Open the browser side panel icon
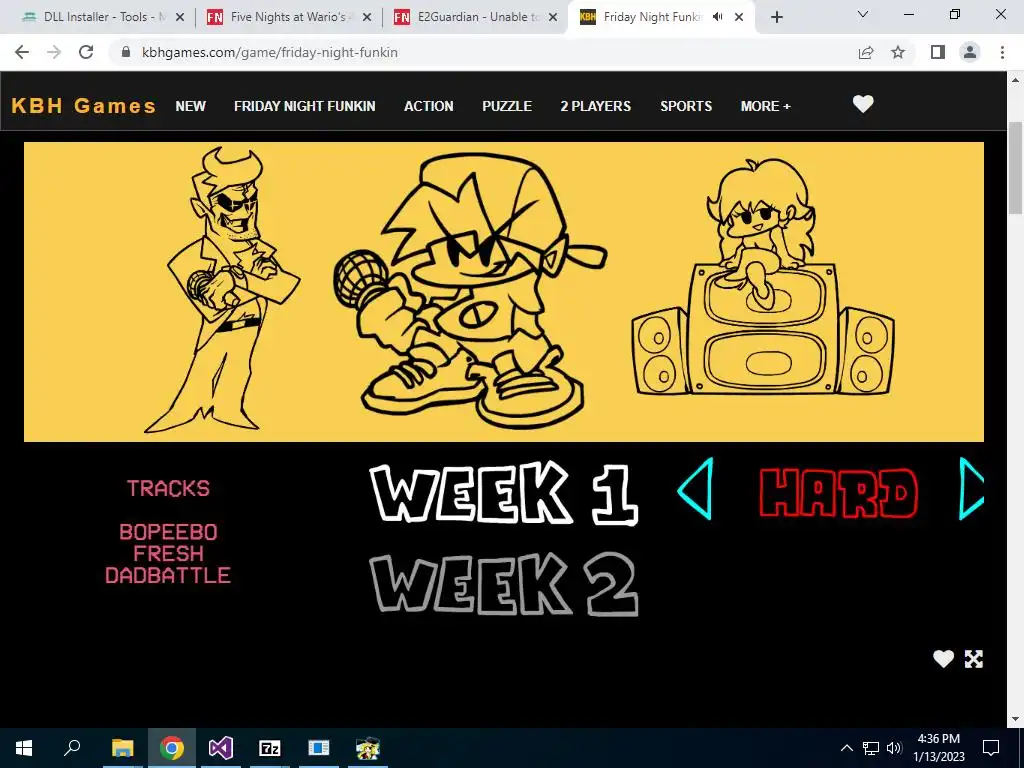 point(938,52)
